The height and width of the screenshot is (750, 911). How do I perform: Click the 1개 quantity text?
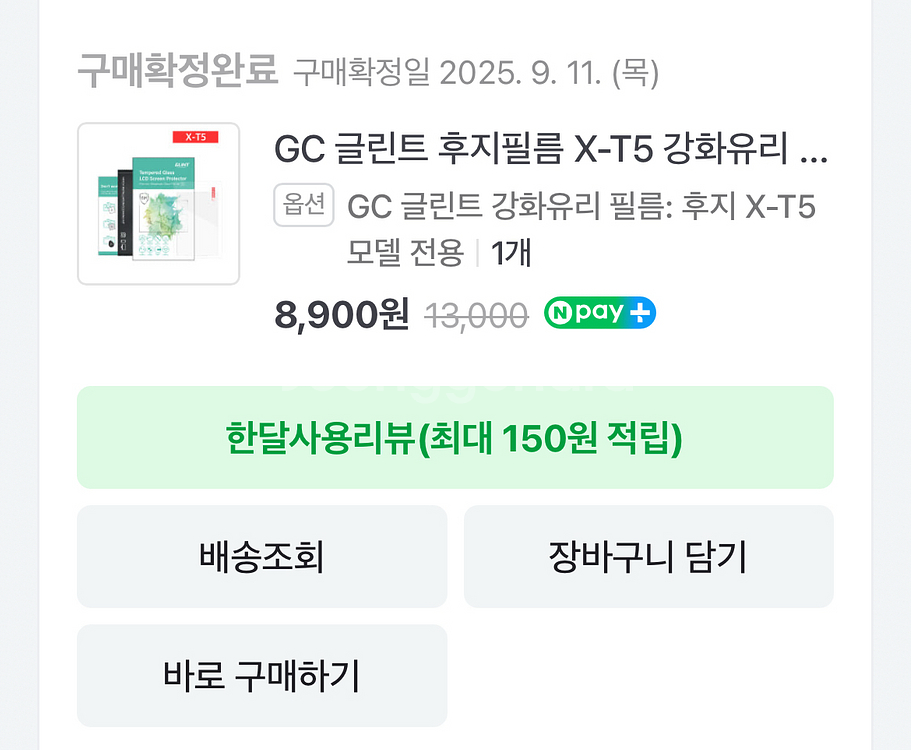click(511, 253)
